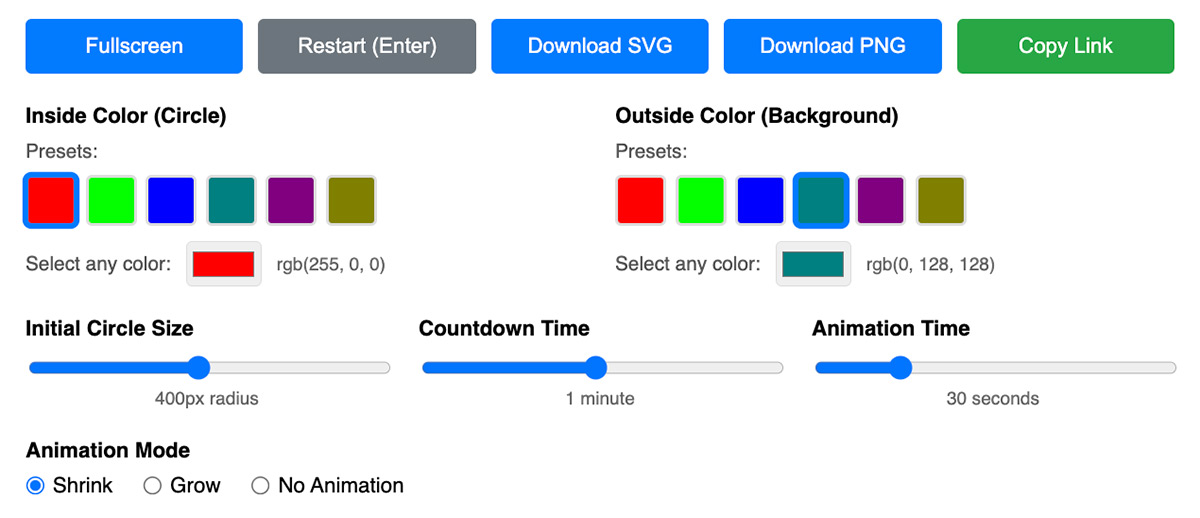Select red preset for Outside Color

tap(641, 200)
